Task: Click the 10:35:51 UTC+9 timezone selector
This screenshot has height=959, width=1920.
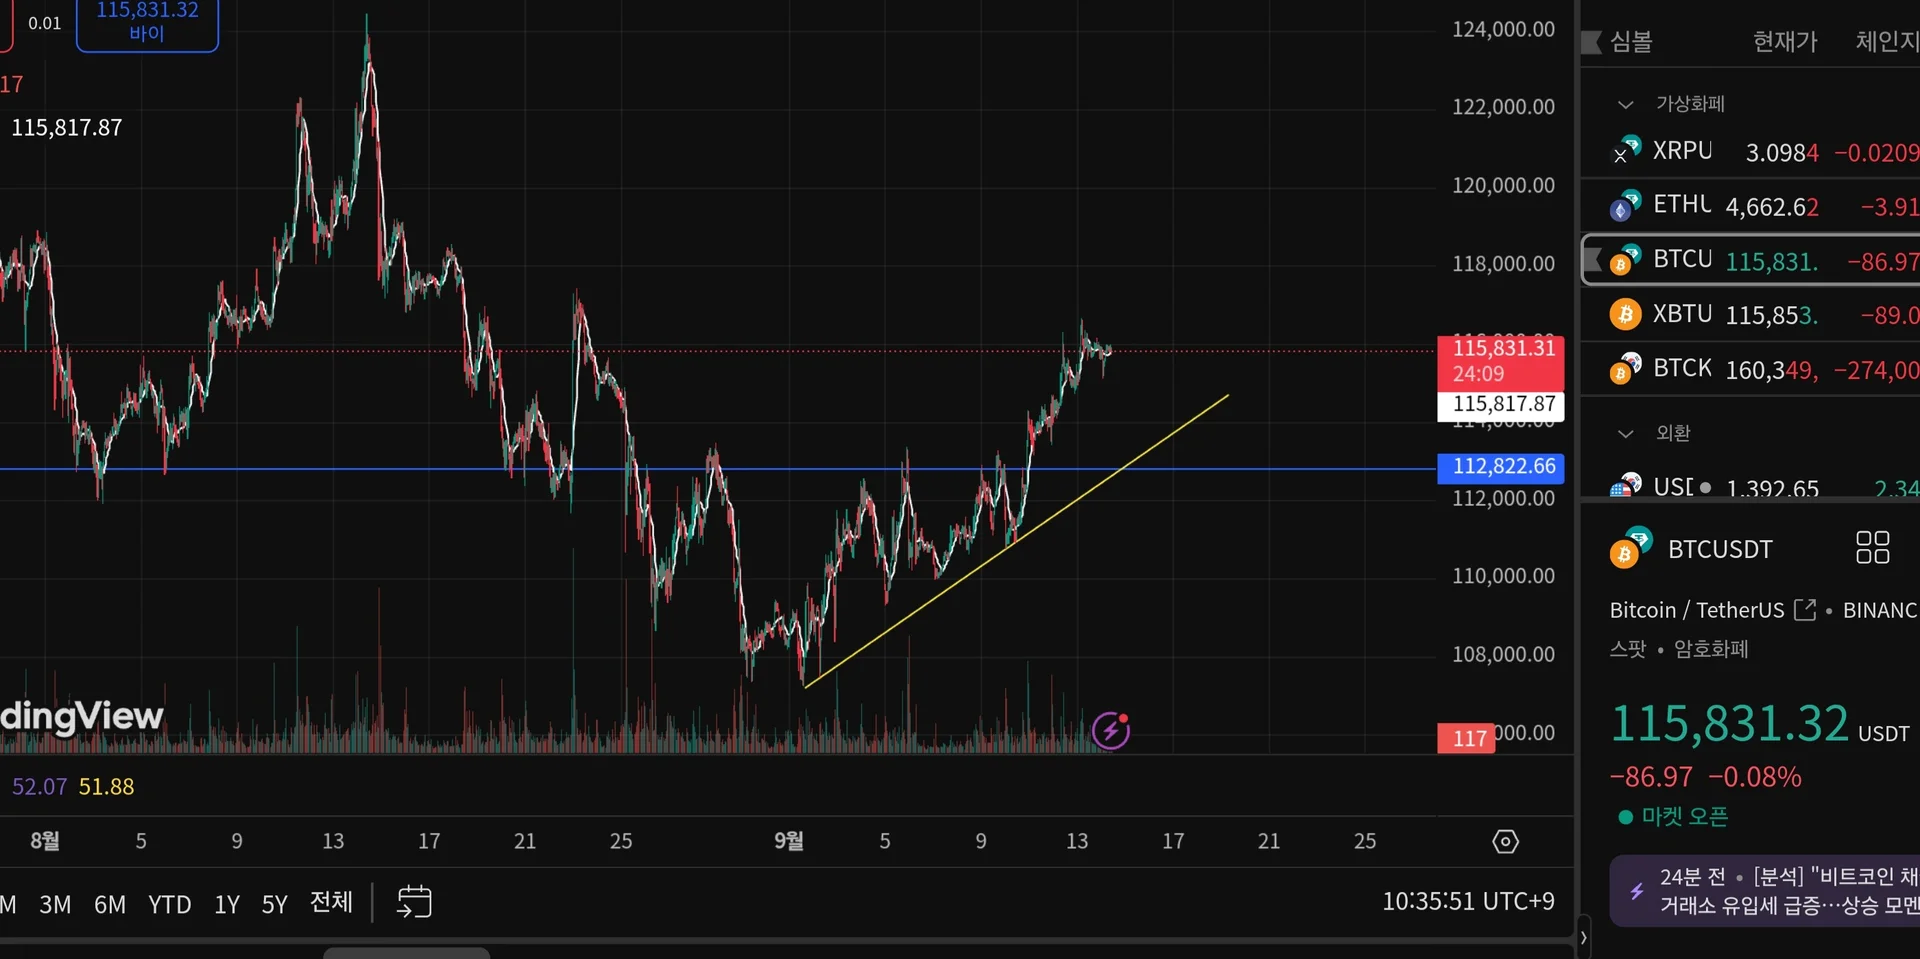Action: [x=1468, y=901]
